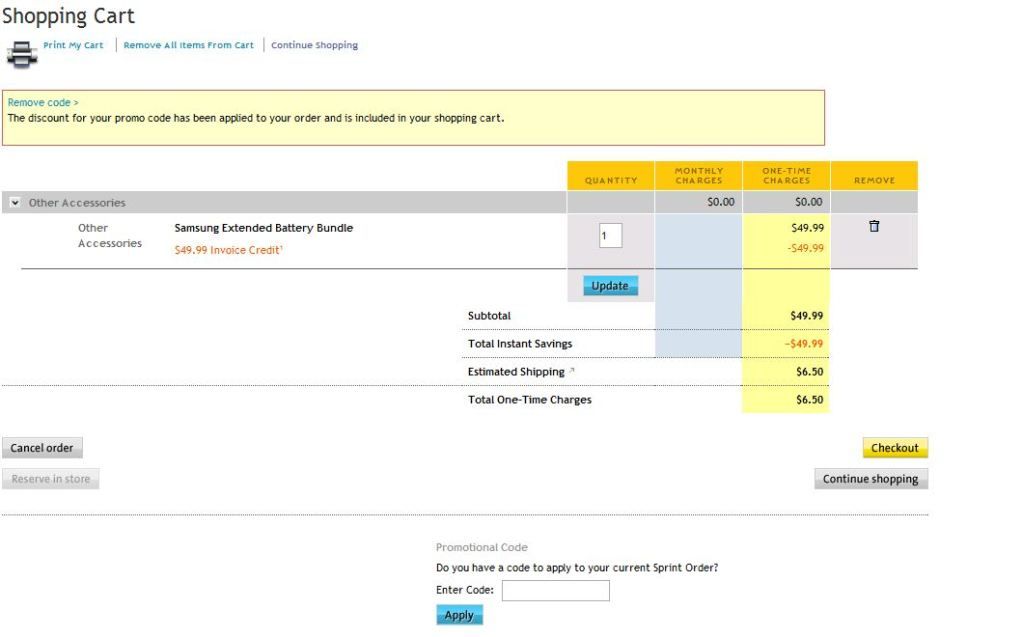Screen dimensions: 1023x637
Task: Click the Promotional Code heading
Action: [x=481, y=547]
